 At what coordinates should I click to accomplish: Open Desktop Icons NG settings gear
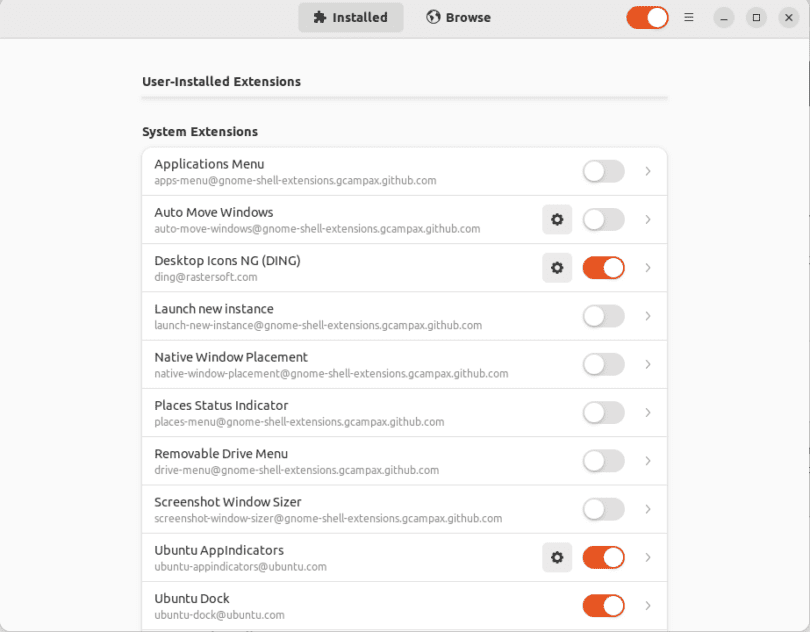[557, 267]
